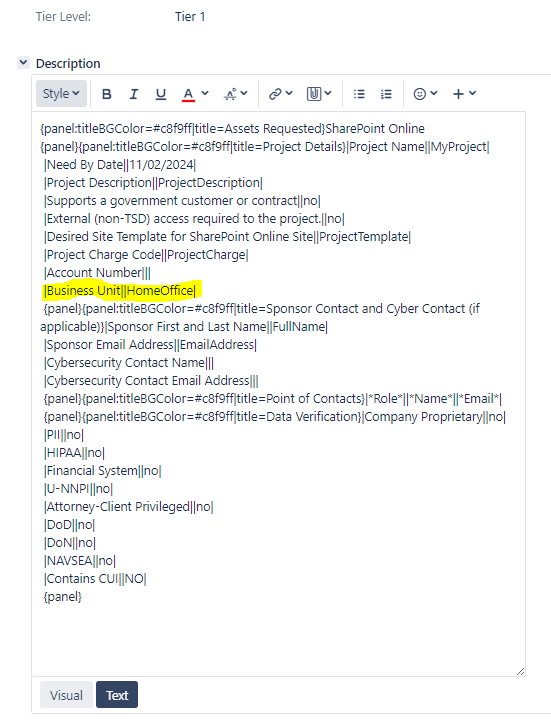The width and height of the screenshot is (551, 725).
Task: Open the attachment dropdown arrow
Action: tap(328, 93)
